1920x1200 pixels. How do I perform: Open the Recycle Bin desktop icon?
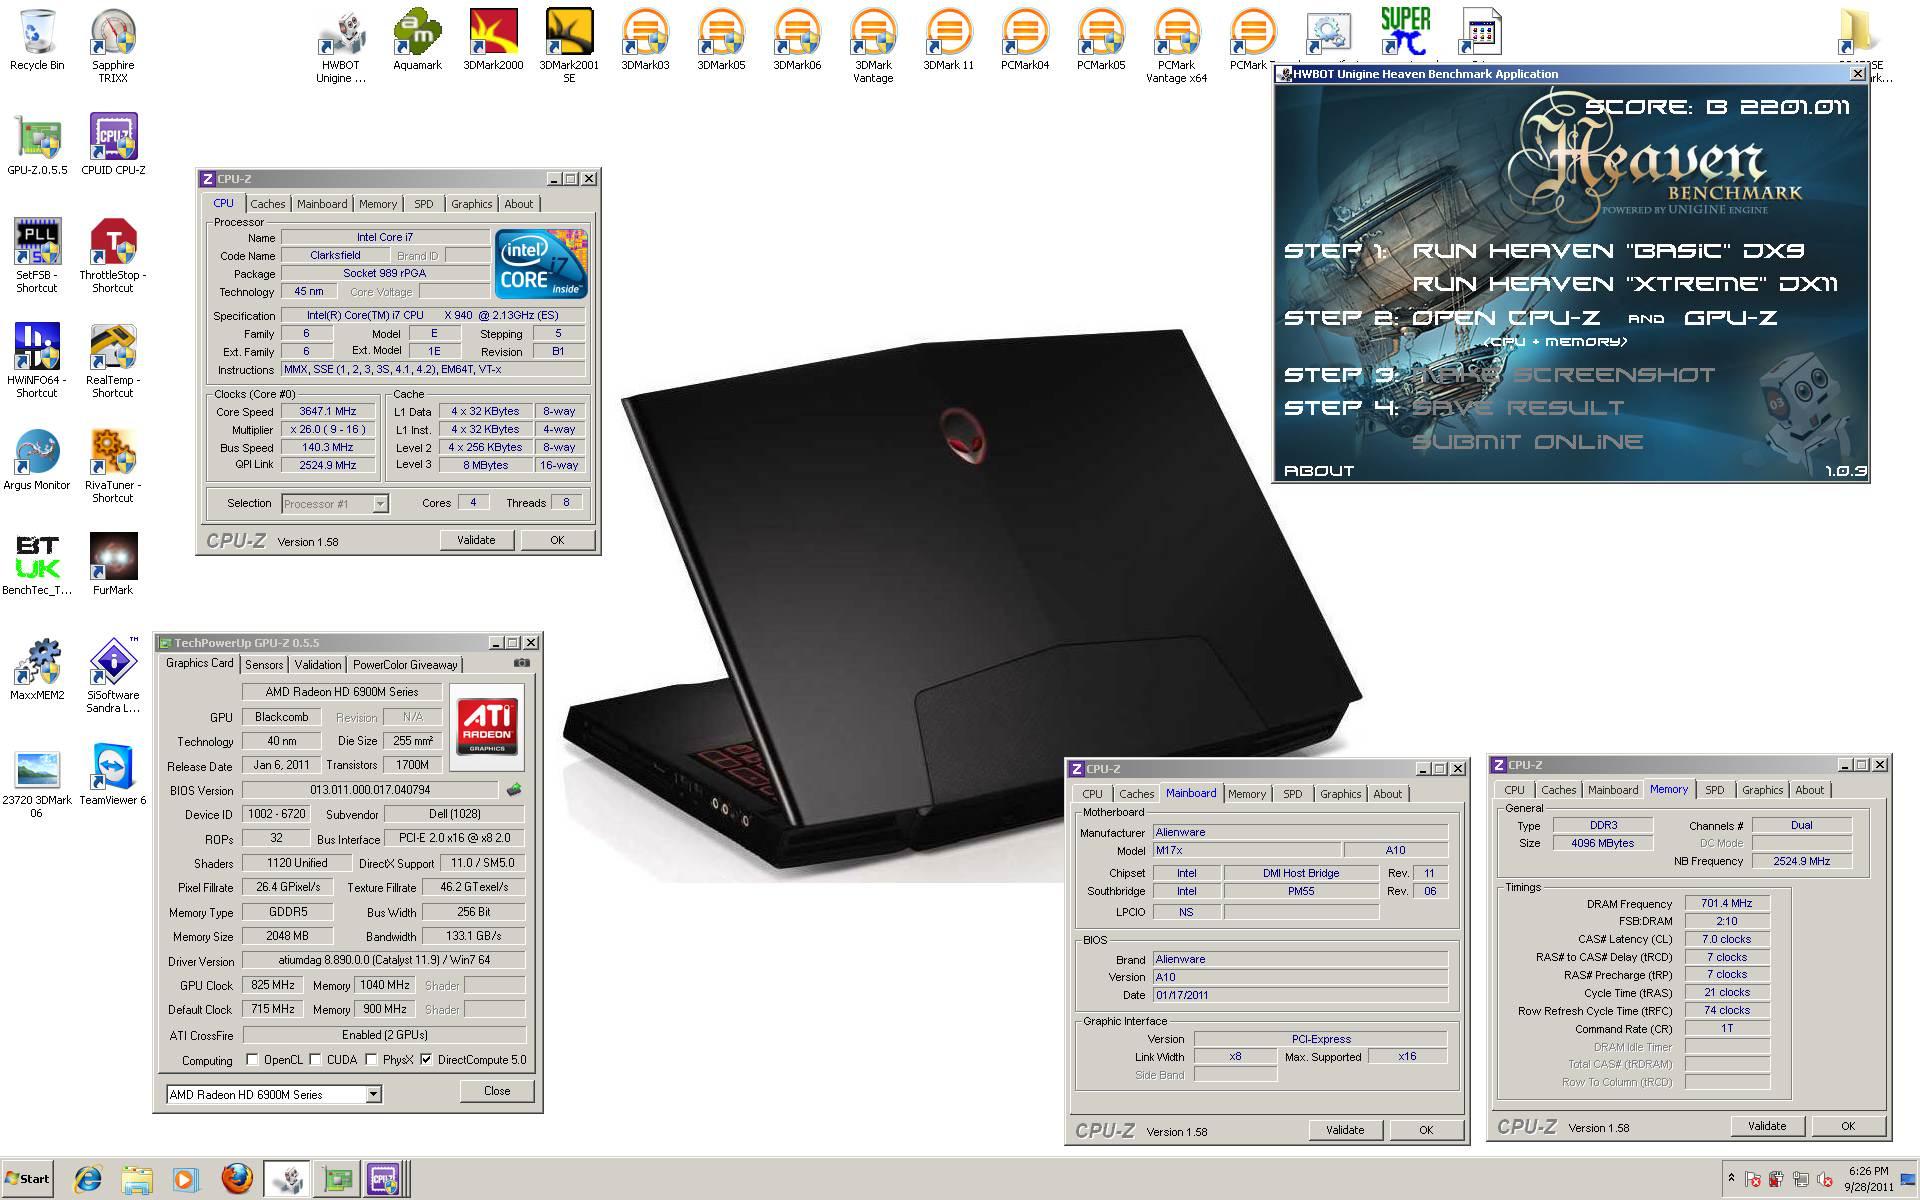(37, 40)
